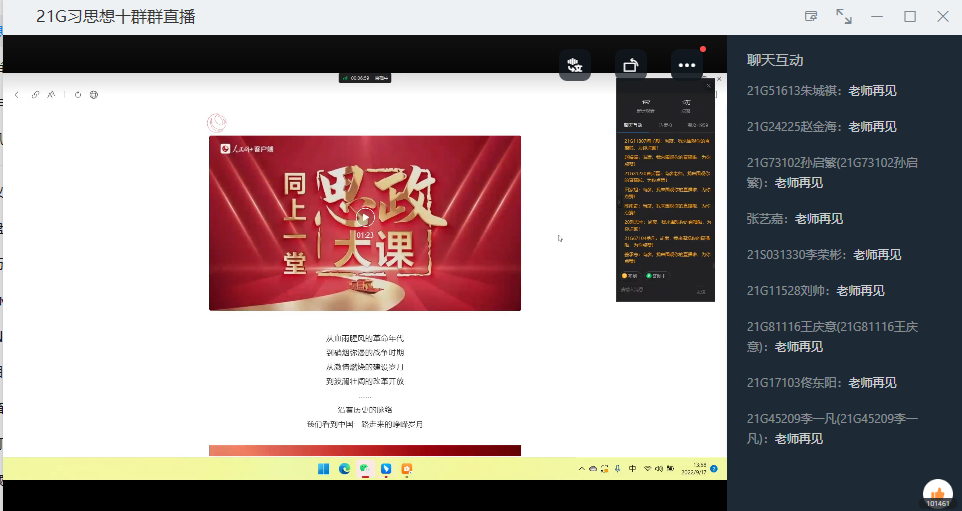Click 朱城祺's chat message 老师再见
Screen dimensions: 962x511
(872, 90)
